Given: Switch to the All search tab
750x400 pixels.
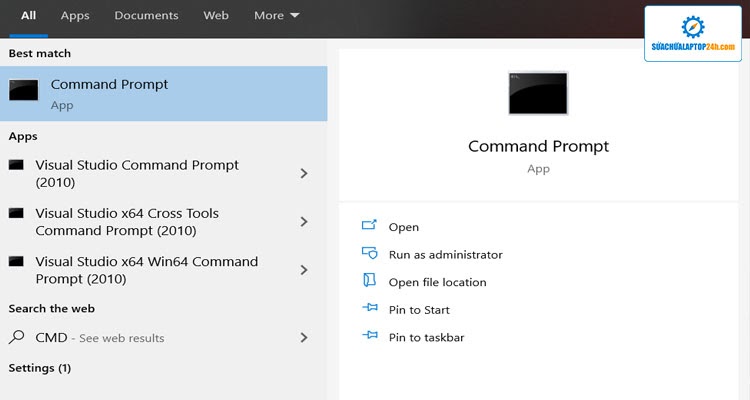Looking at the screenshot, I should (28, 16).
